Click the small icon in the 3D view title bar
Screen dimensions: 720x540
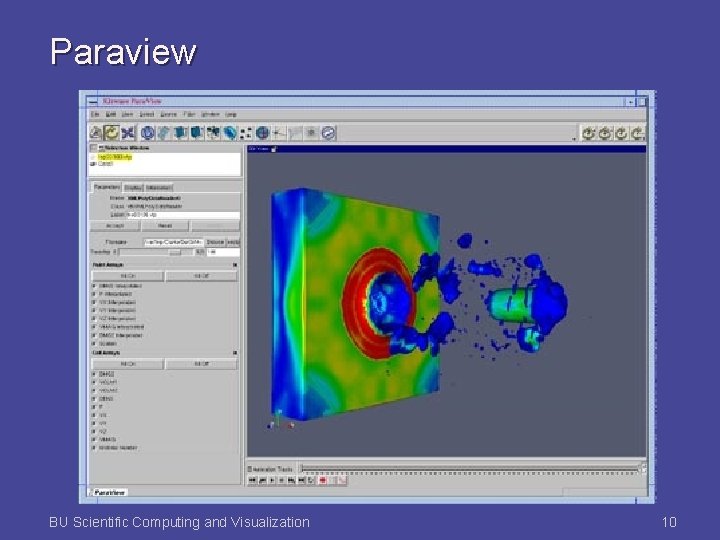point(274,149)
